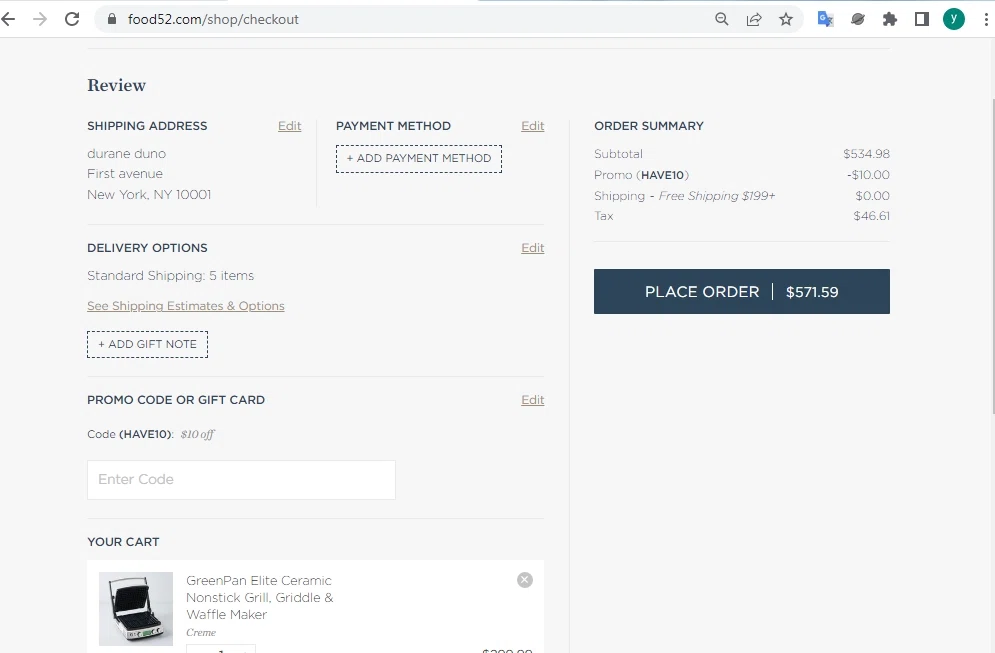Select the name 'durane duno'
This screenshot has width=995, height=653.
click(x=126, y=154)
